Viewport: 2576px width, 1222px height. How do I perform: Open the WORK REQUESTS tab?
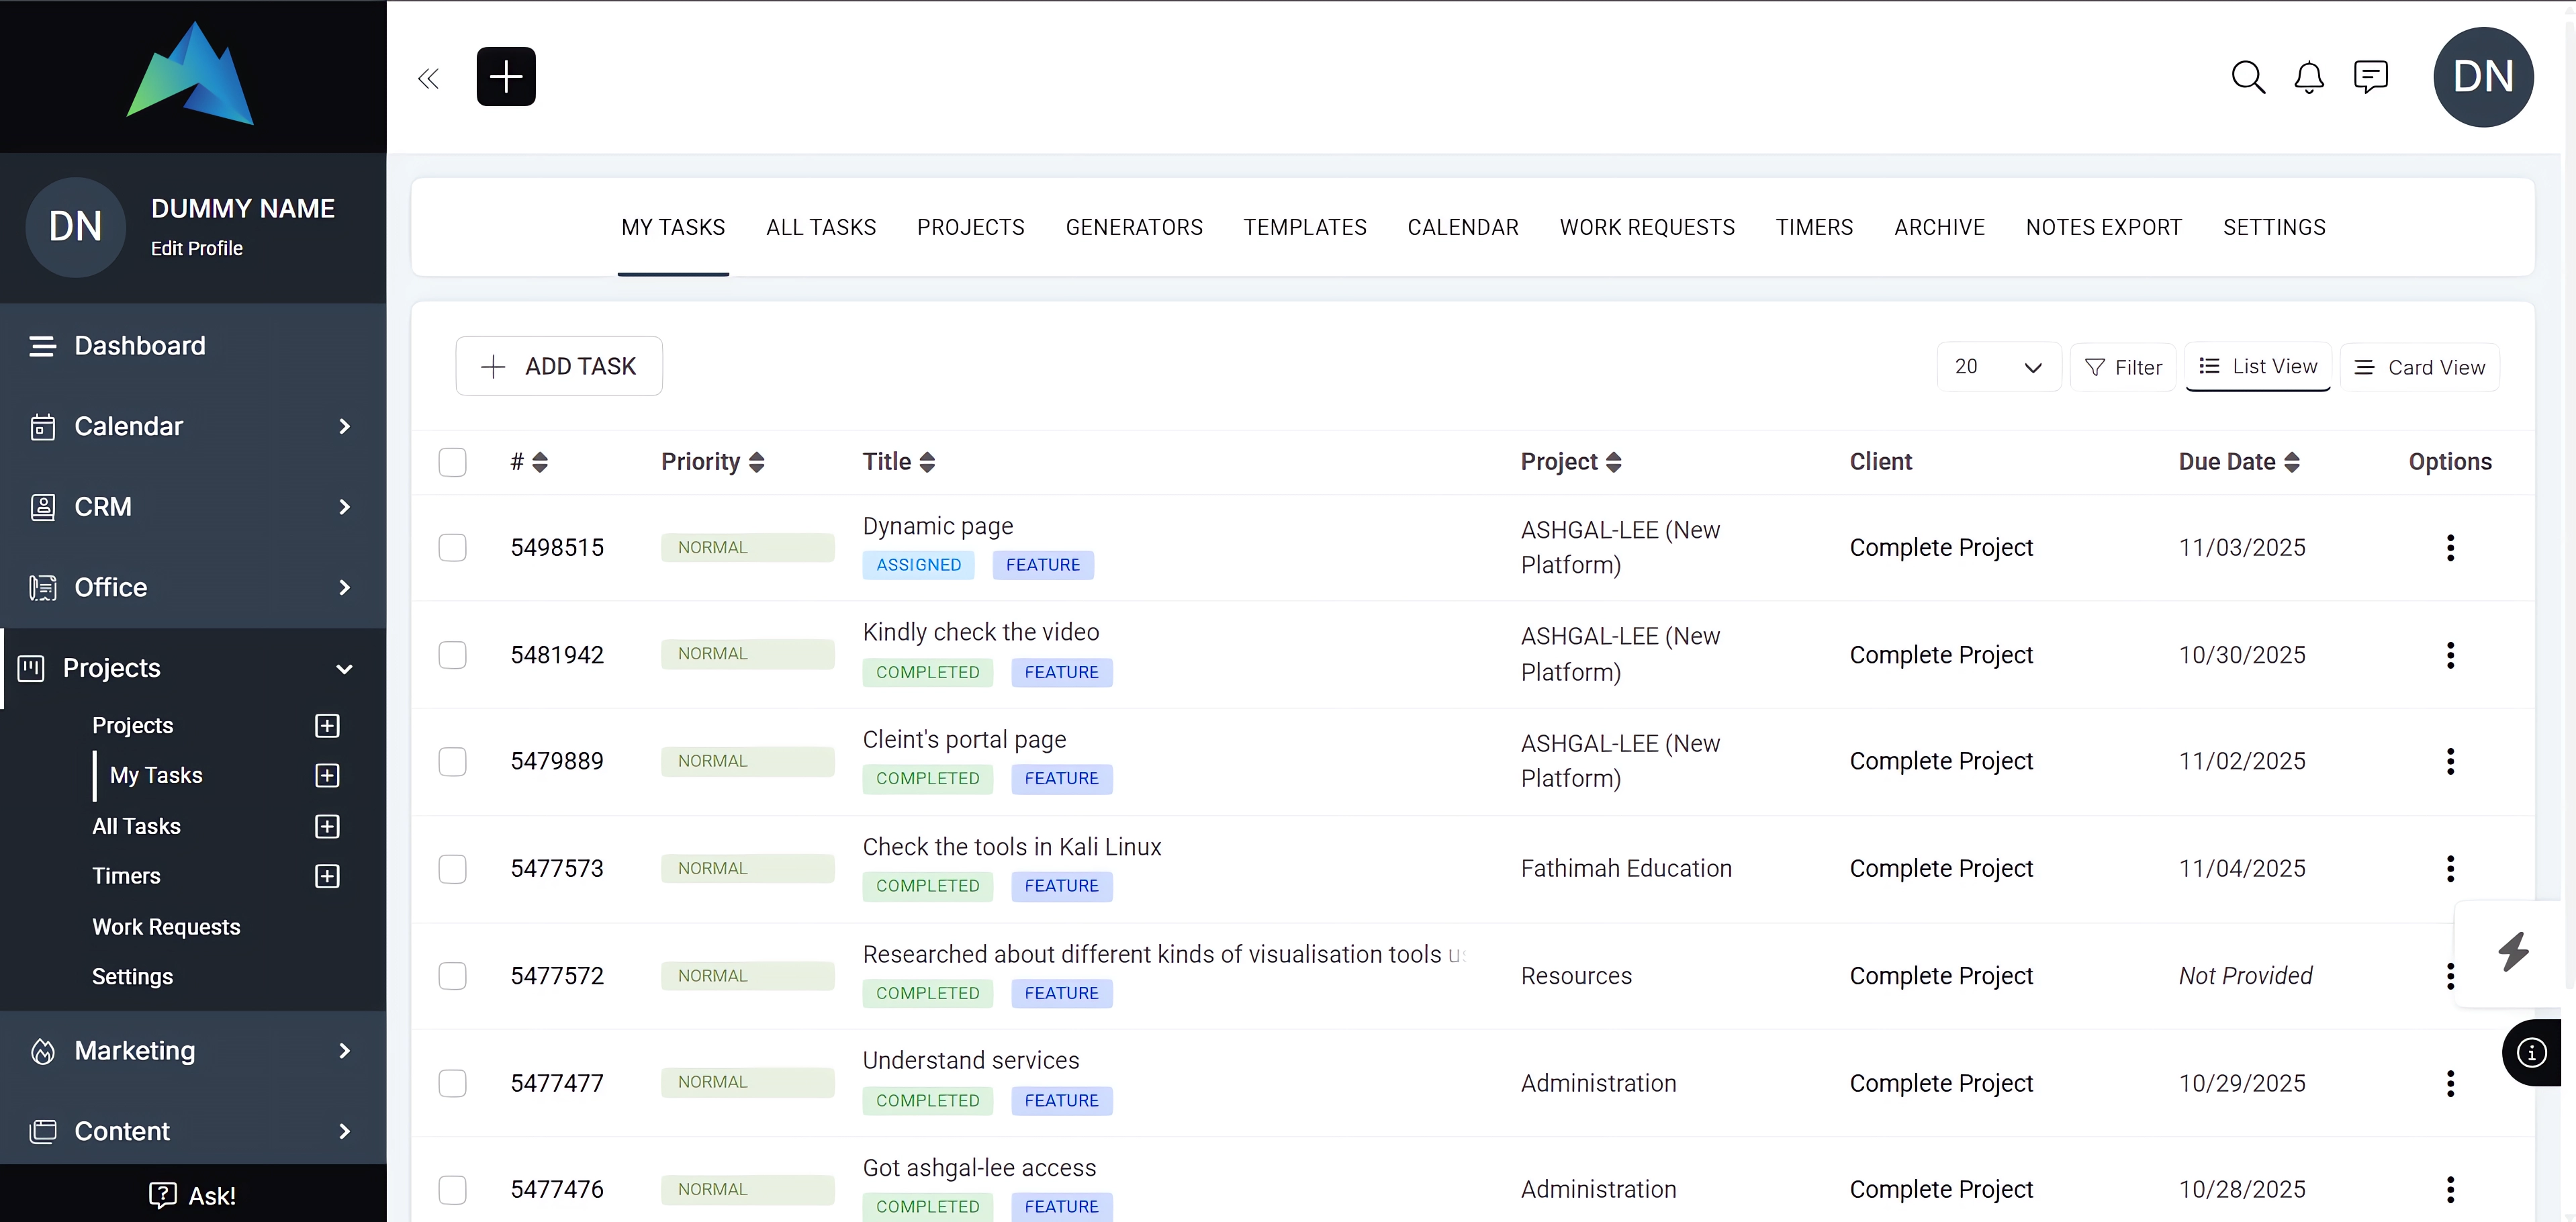pyautogui.click(x=1646, y=228)
